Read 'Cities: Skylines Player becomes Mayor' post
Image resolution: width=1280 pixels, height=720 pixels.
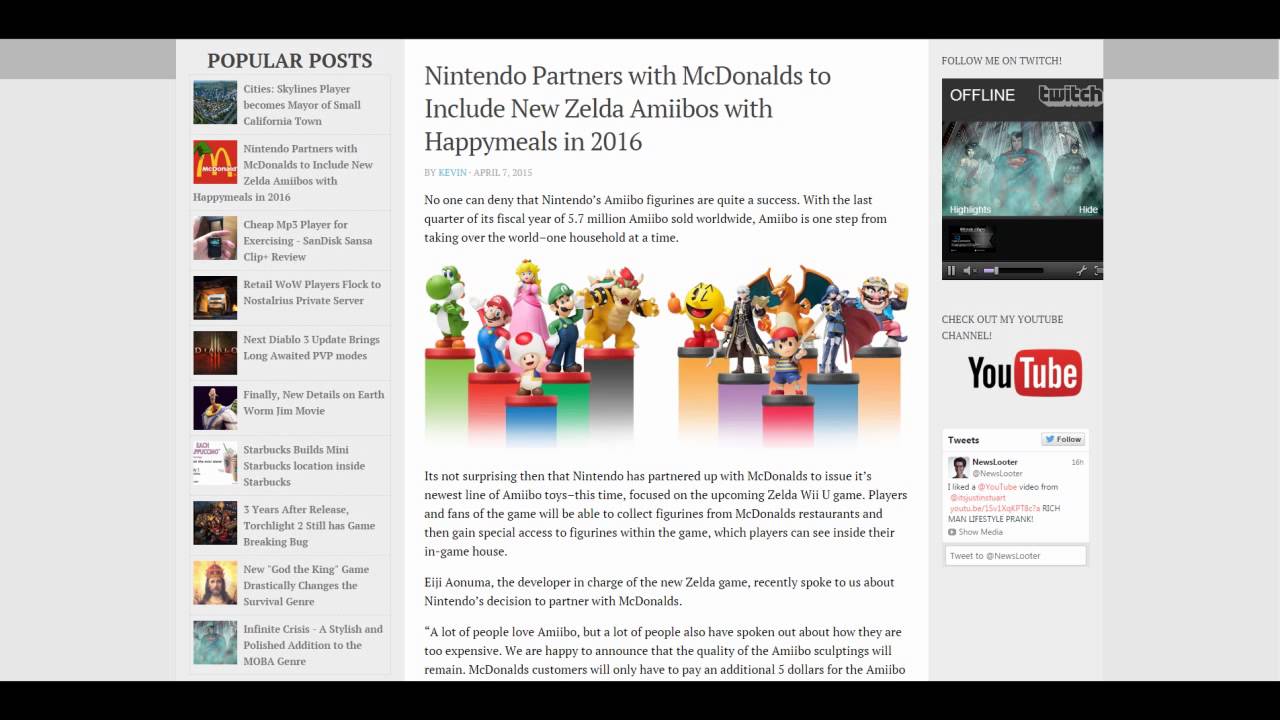click(x=302, y=105)
